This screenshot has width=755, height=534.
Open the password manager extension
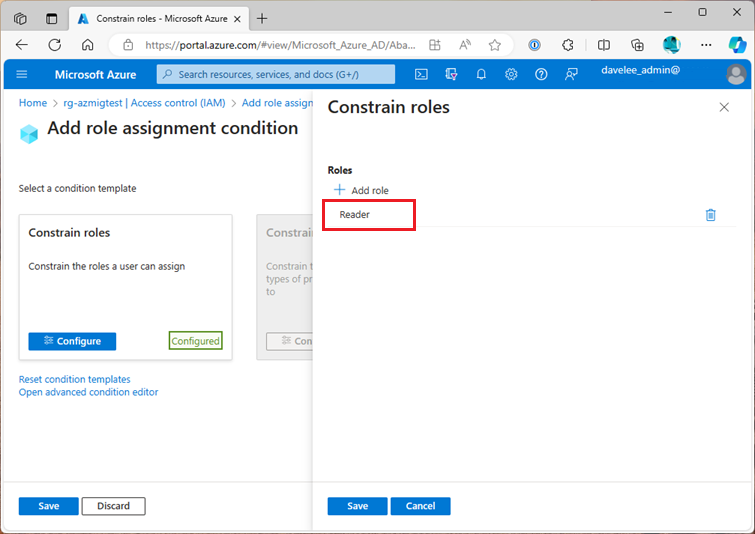(534, 45)
